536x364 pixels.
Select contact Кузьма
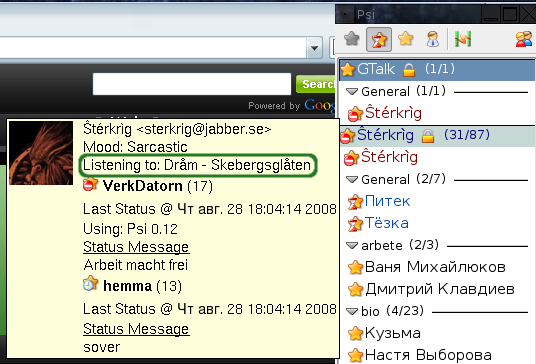point(393,333)
